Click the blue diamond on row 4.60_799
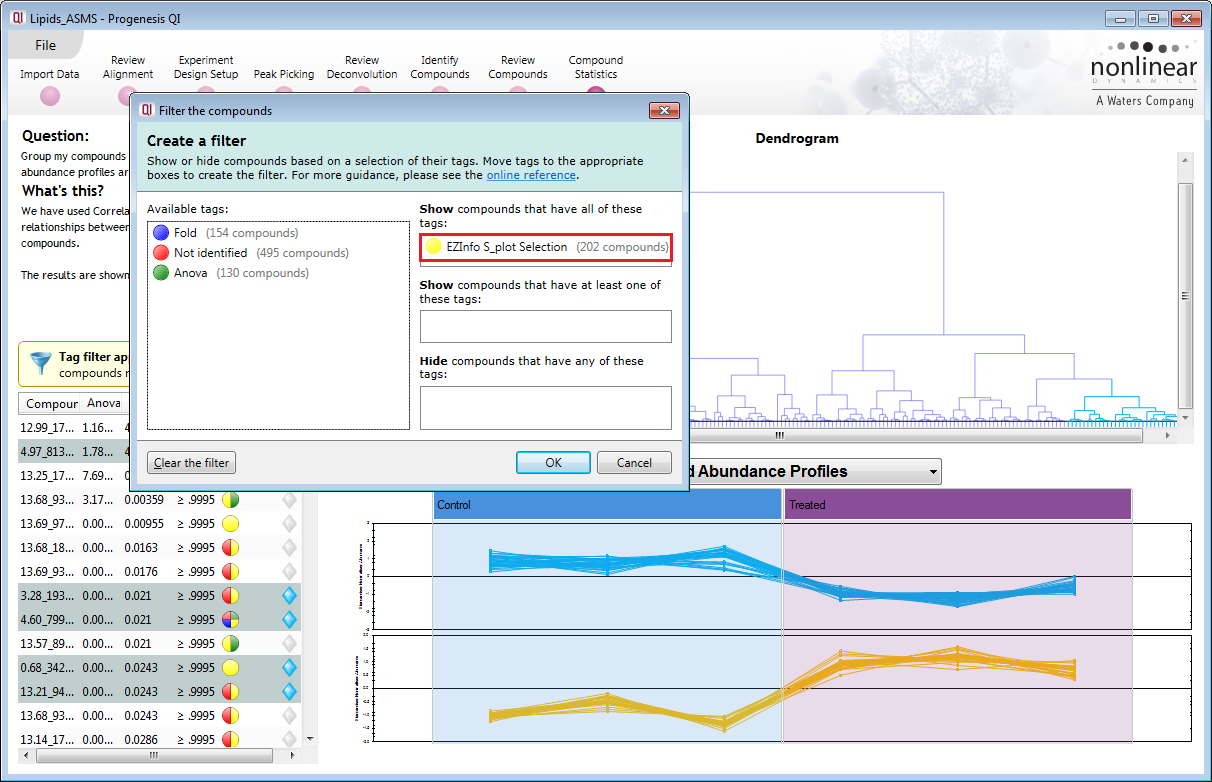 (289, 619)
